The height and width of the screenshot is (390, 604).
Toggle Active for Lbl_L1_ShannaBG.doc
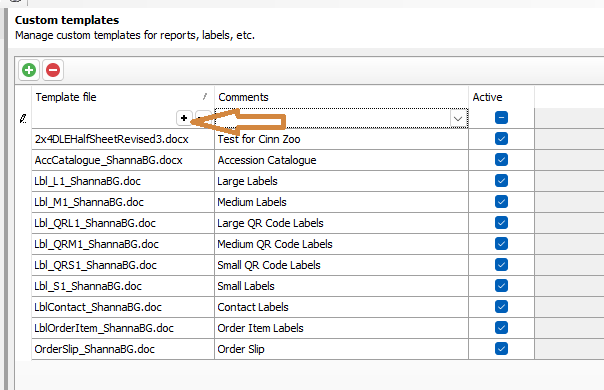pyautogui.click(x=501, y=181)
